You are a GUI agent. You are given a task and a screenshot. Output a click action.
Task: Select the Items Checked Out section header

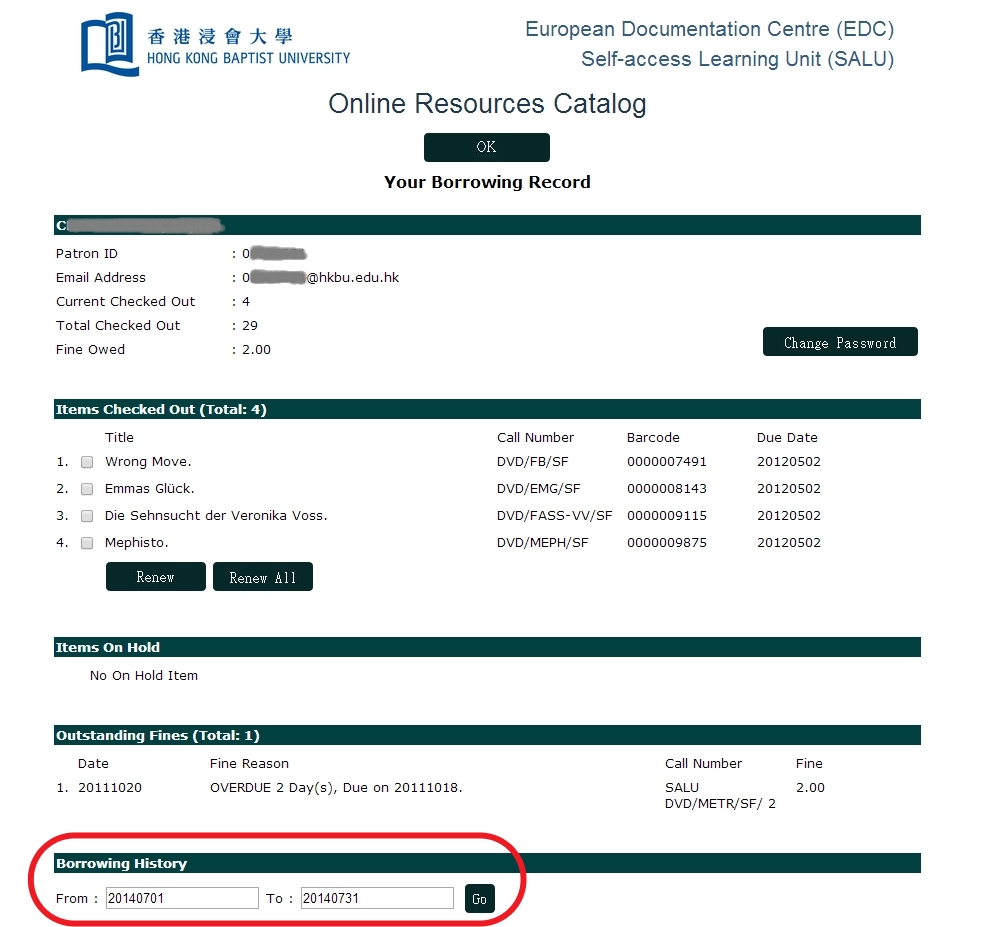pos(161,409)
